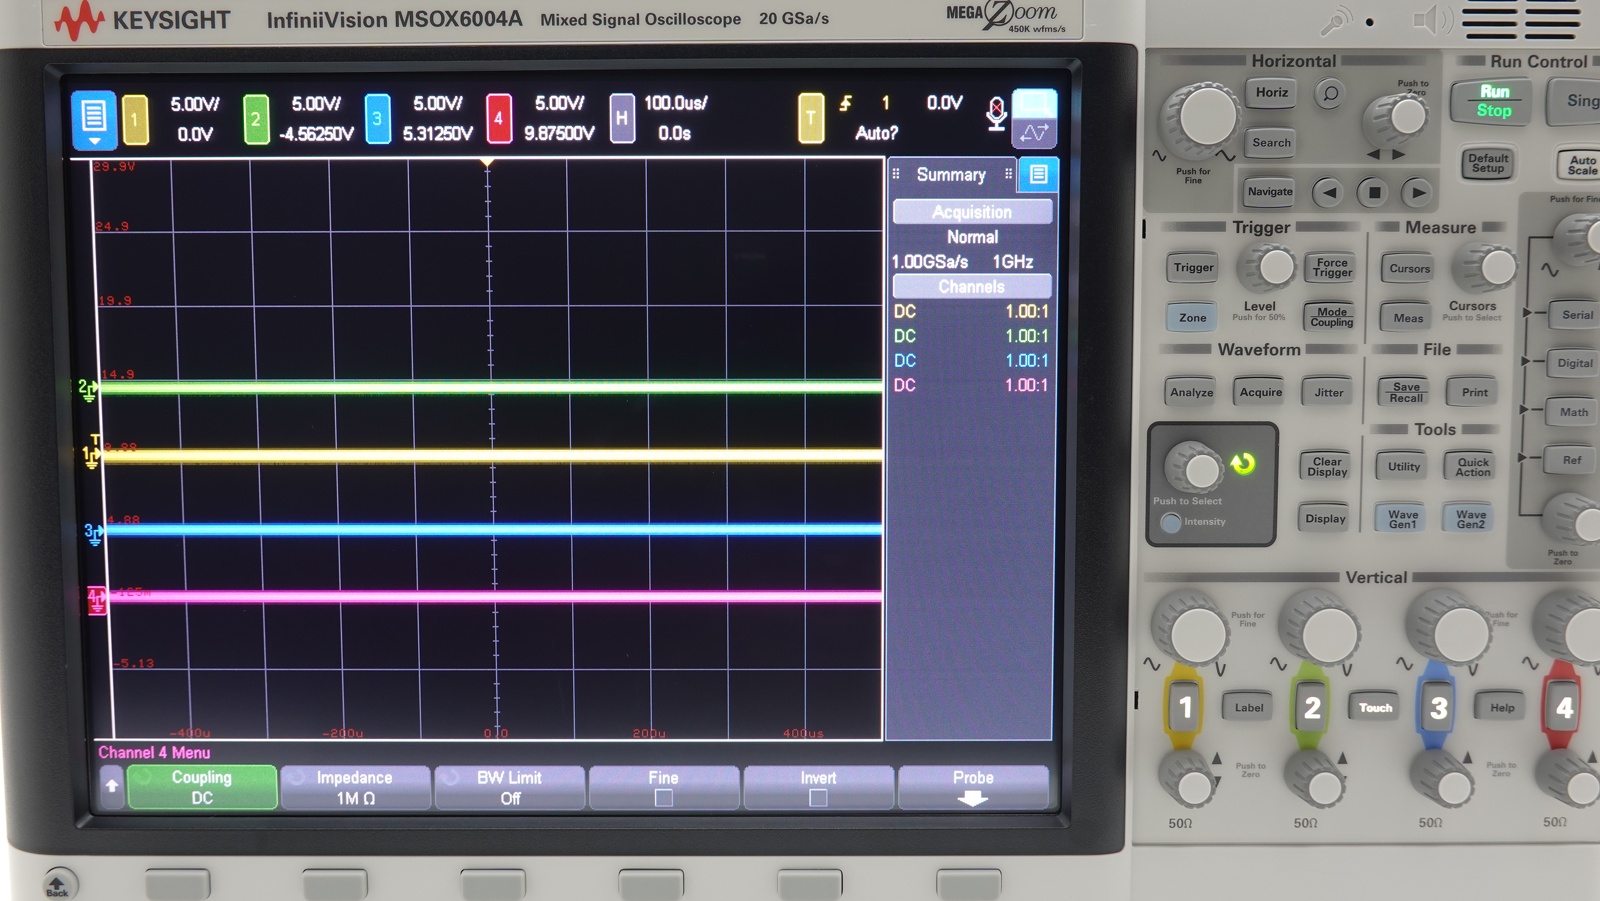The image size is (1600, 901).
Task: Open the trigger T badge
Action: [x=811, y=119]
